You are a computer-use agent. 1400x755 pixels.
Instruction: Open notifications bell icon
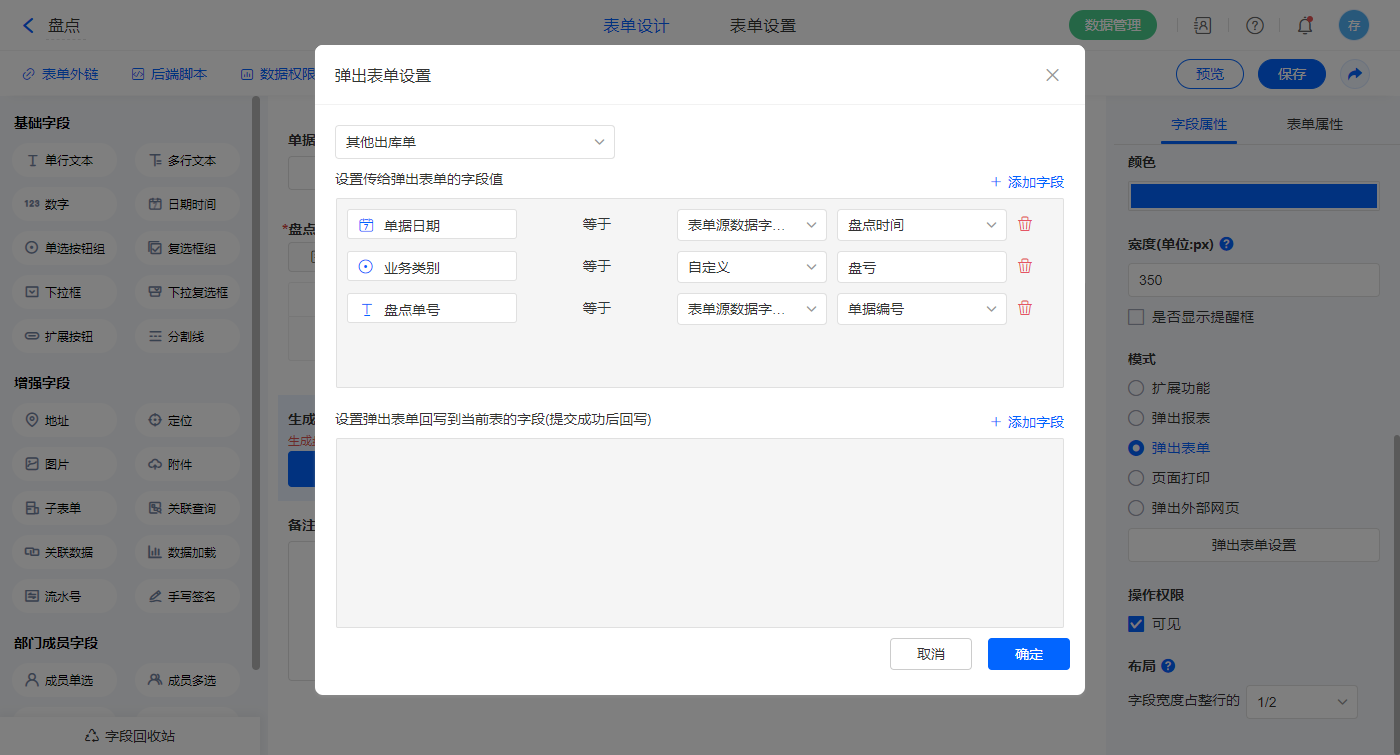click(x=1304, y=26)
